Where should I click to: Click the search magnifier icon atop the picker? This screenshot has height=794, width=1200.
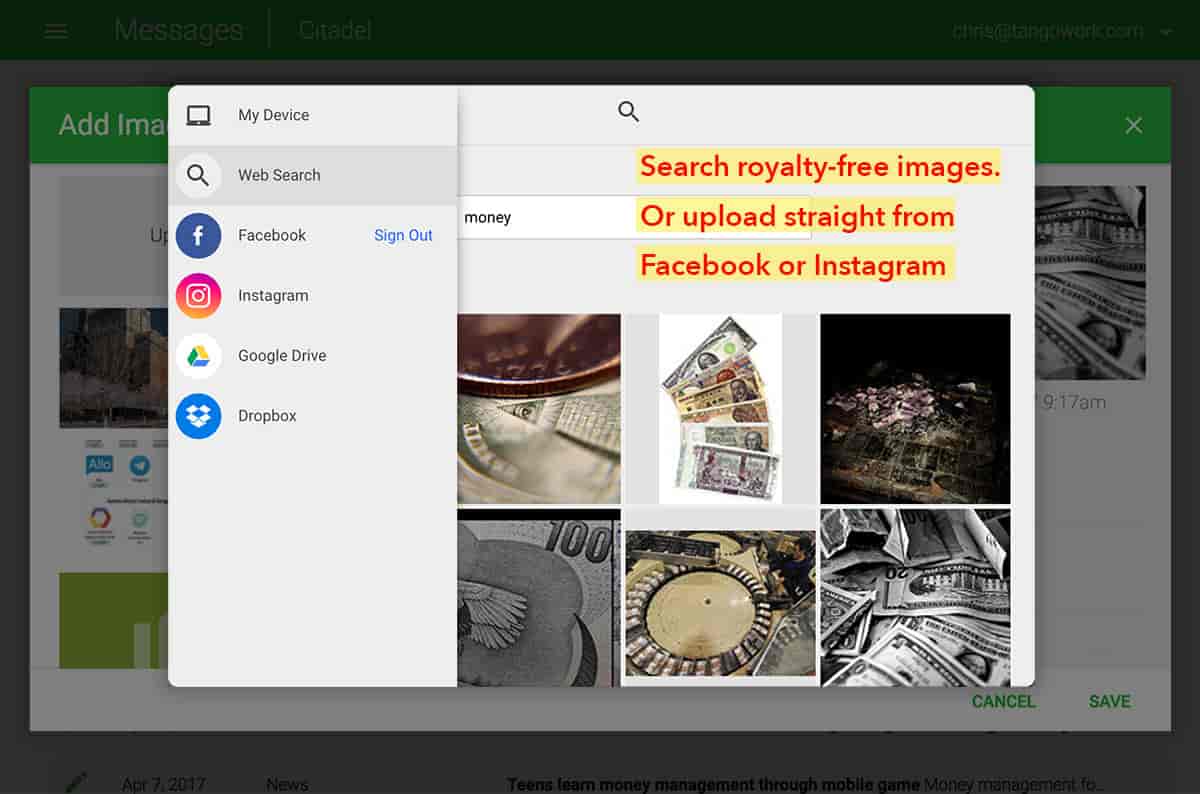[628, 111]
